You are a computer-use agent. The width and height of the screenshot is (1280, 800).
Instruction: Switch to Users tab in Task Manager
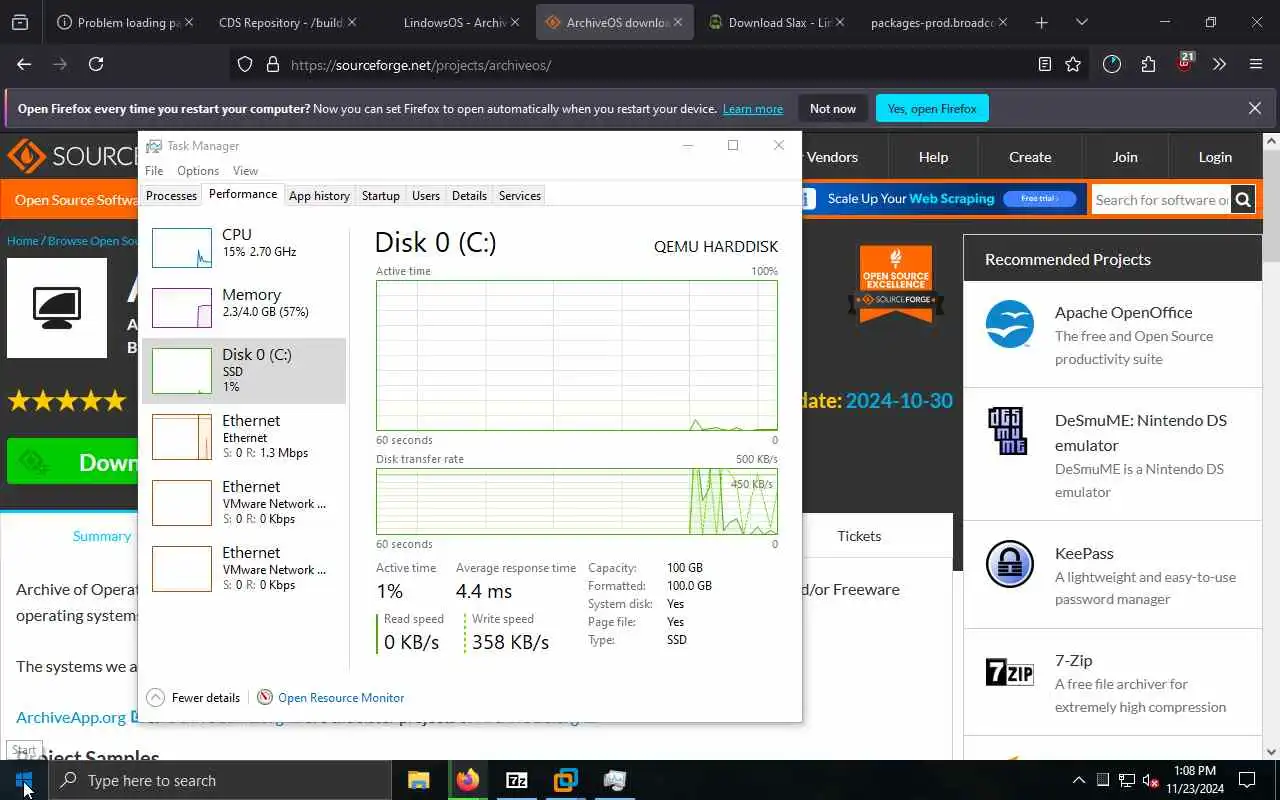(426, 196)
